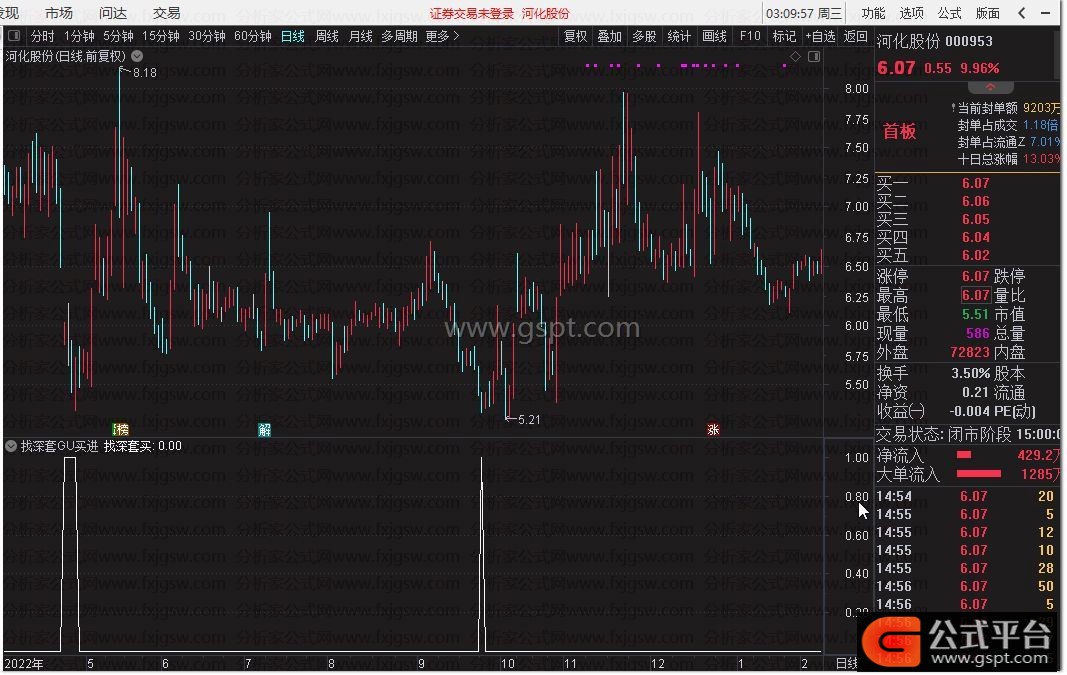
Task: Click the boxed 最高 value 6.07
Action: 975,295
